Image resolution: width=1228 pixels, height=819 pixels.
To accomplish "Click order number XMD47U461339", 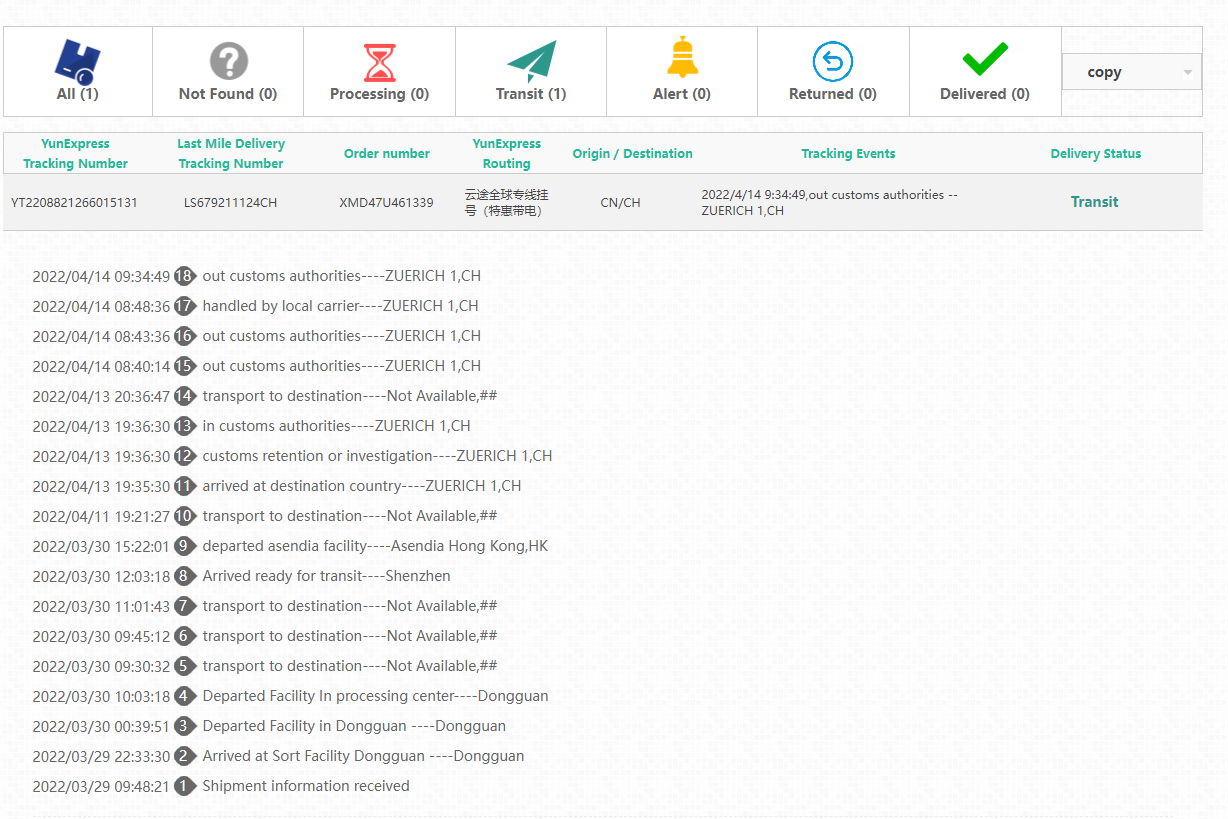I will coord(386,203).
